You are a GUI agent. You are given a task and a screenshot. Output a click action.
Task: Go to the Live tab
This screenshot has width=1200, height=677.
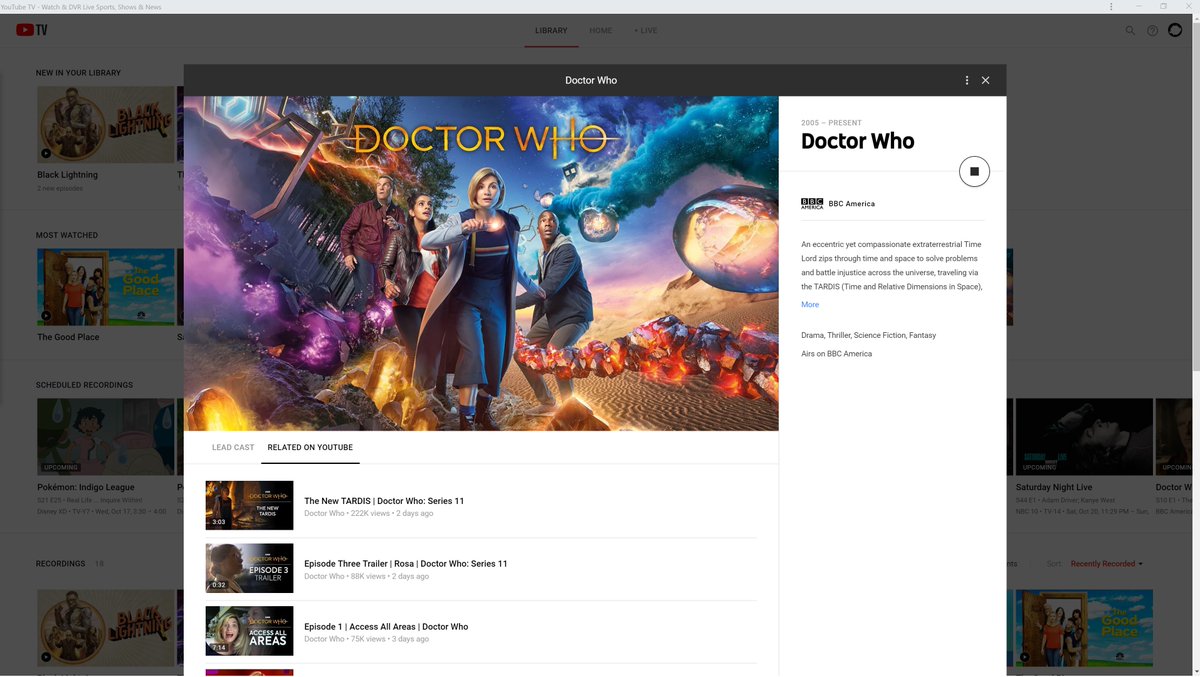coord(646,31)
